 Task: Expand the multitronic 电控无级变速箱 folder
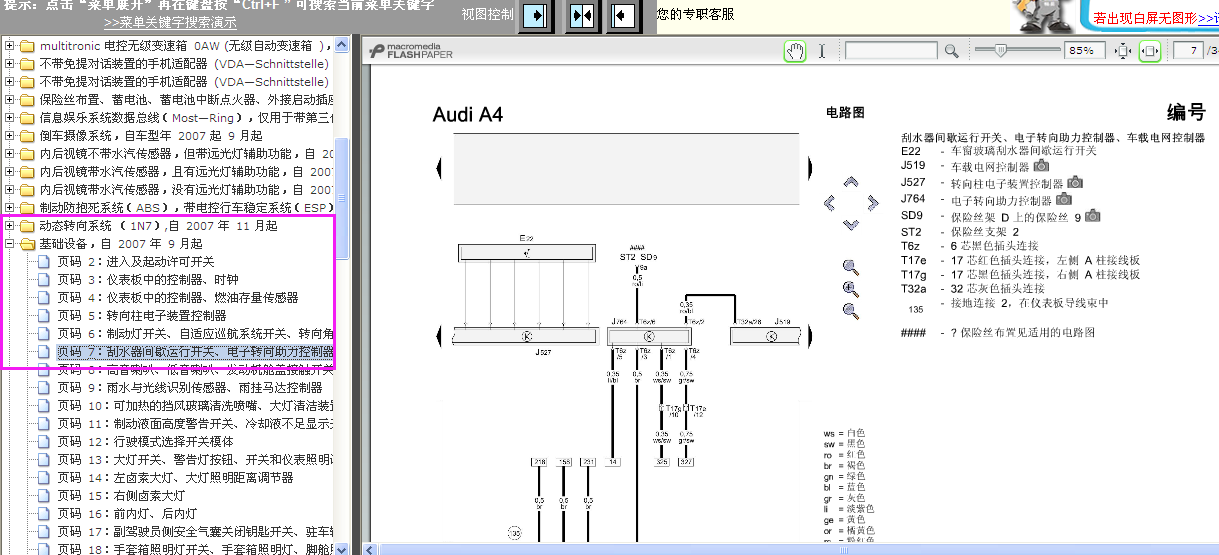coord(10,46)
